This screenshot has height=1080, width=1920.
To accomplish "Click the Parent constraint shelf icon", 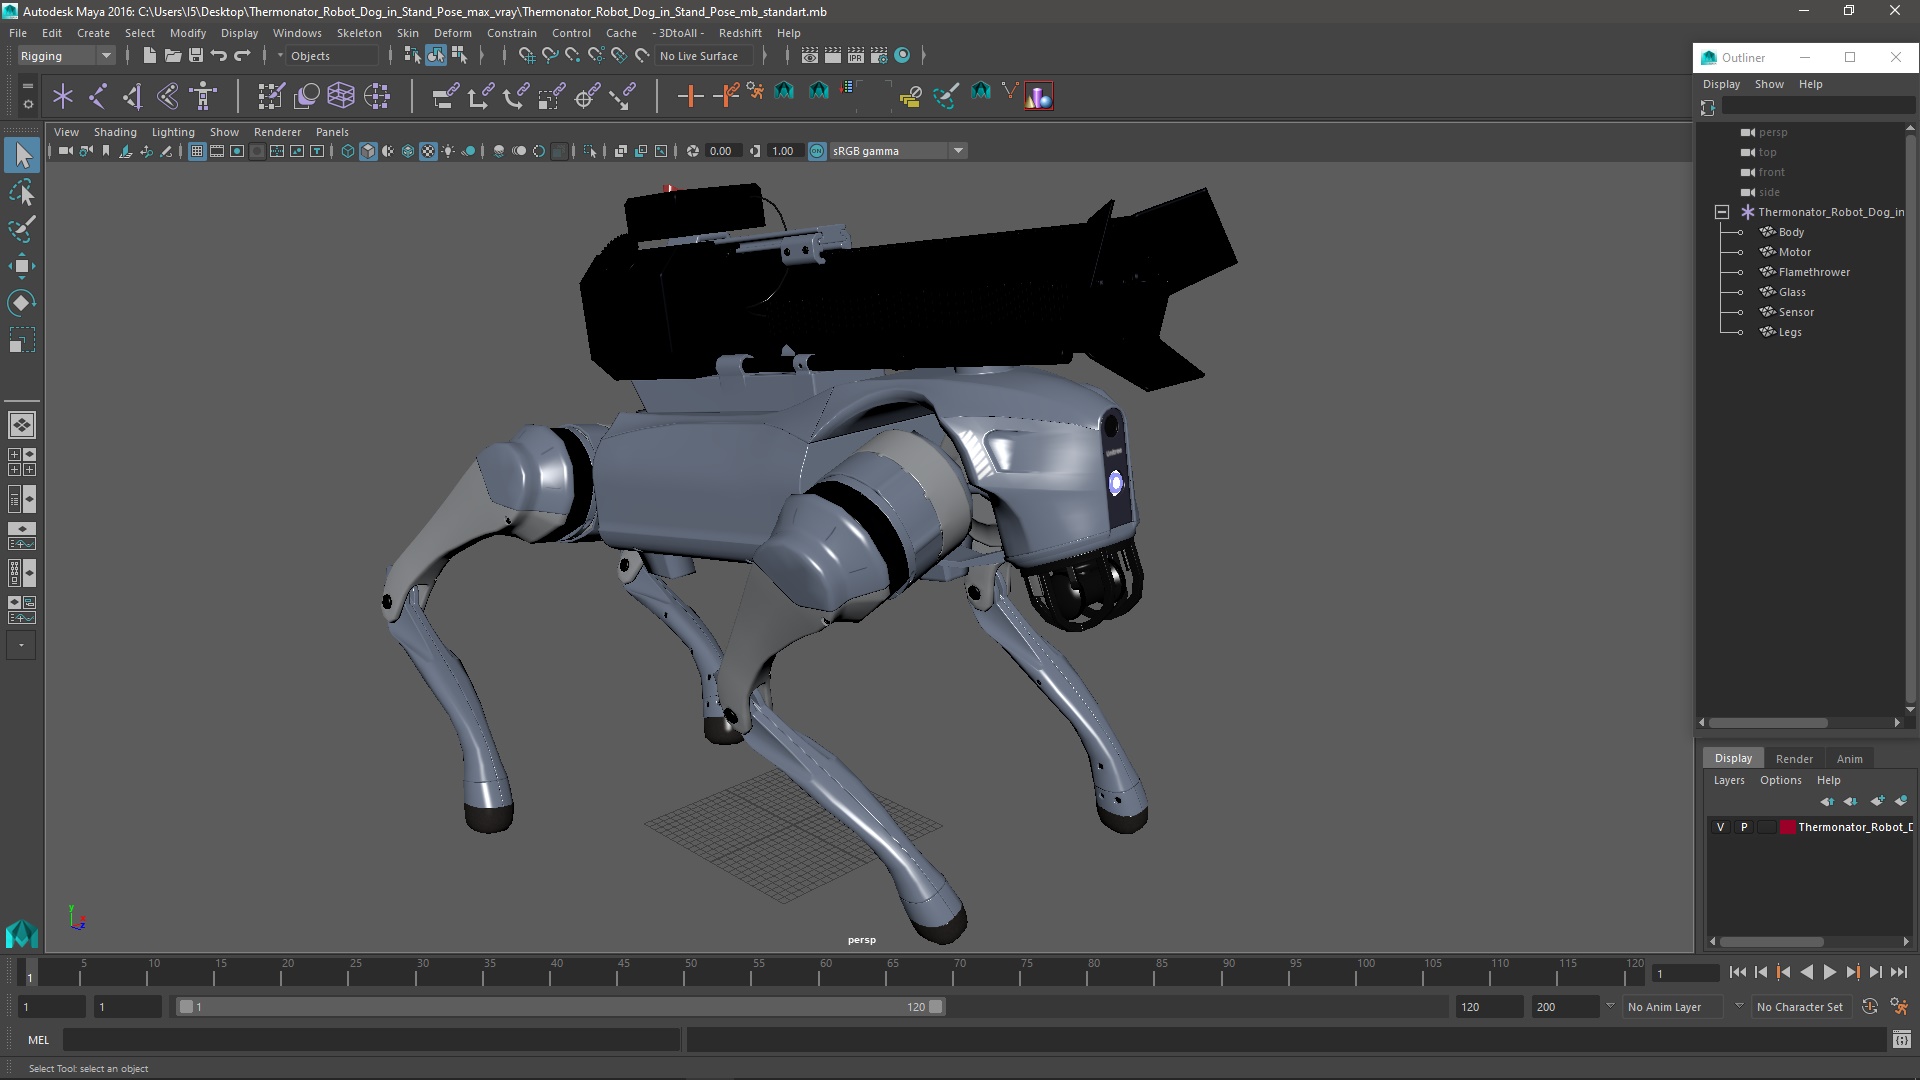I will [x=445, y=96].
